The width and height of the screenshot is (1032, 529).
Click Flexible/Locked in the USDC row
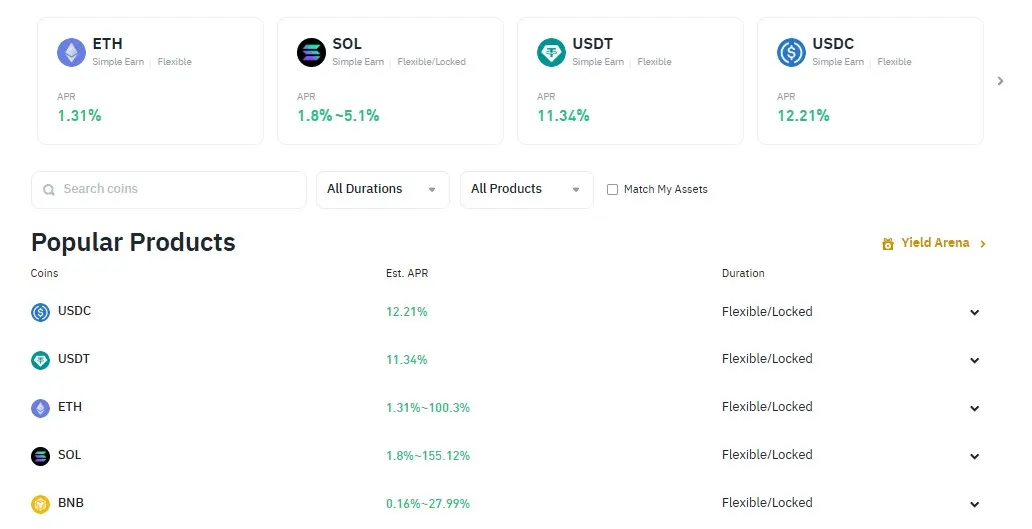click(x=767, y=312)
